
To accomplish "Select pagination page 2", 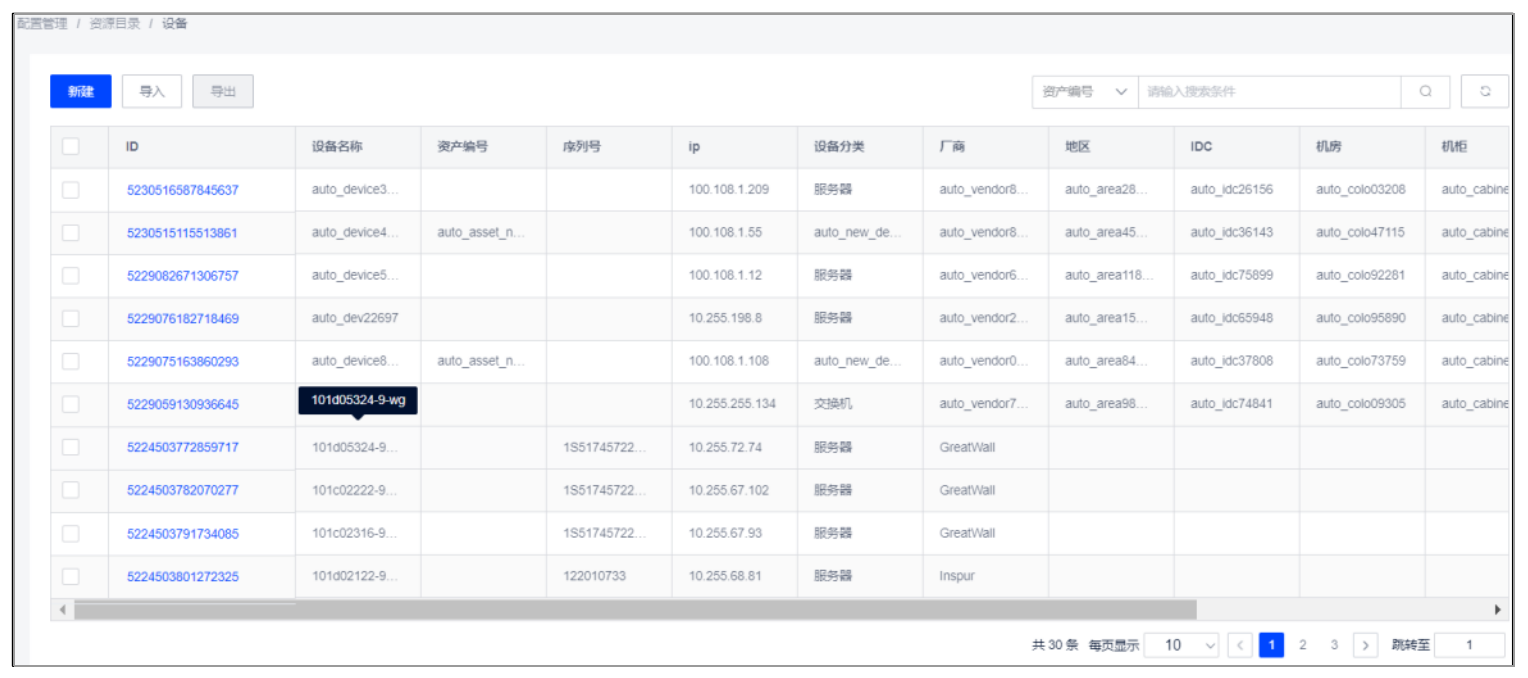I will coord(1302,645).
